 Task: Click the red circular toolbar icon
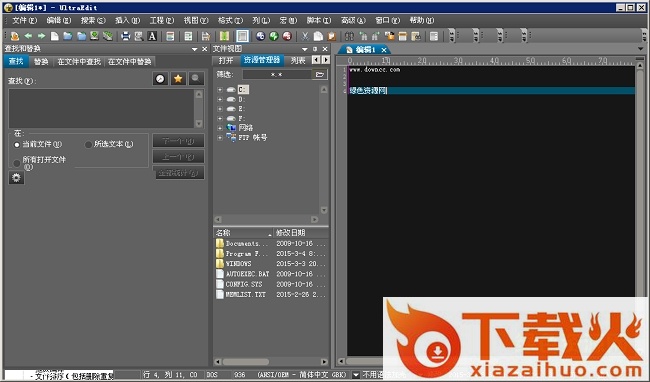point(287,36)
